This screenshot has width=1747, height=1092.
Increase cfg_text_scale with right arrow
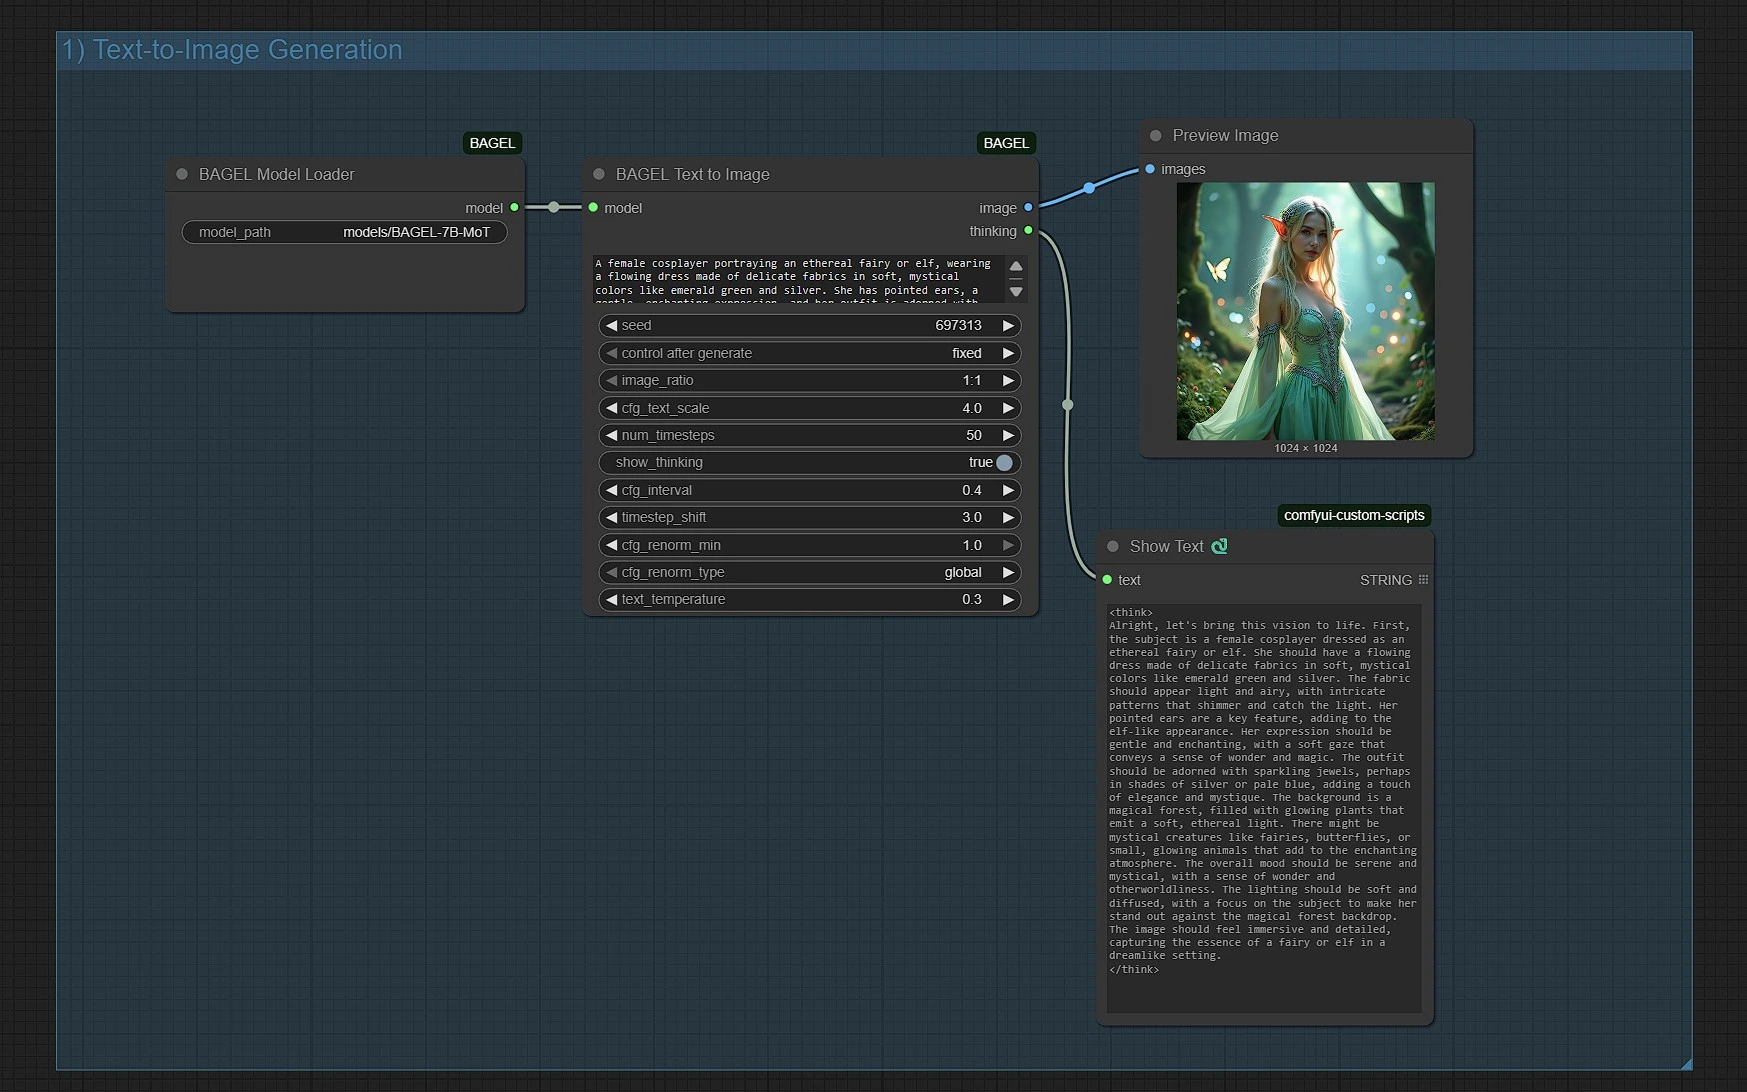coord(1008,408)
